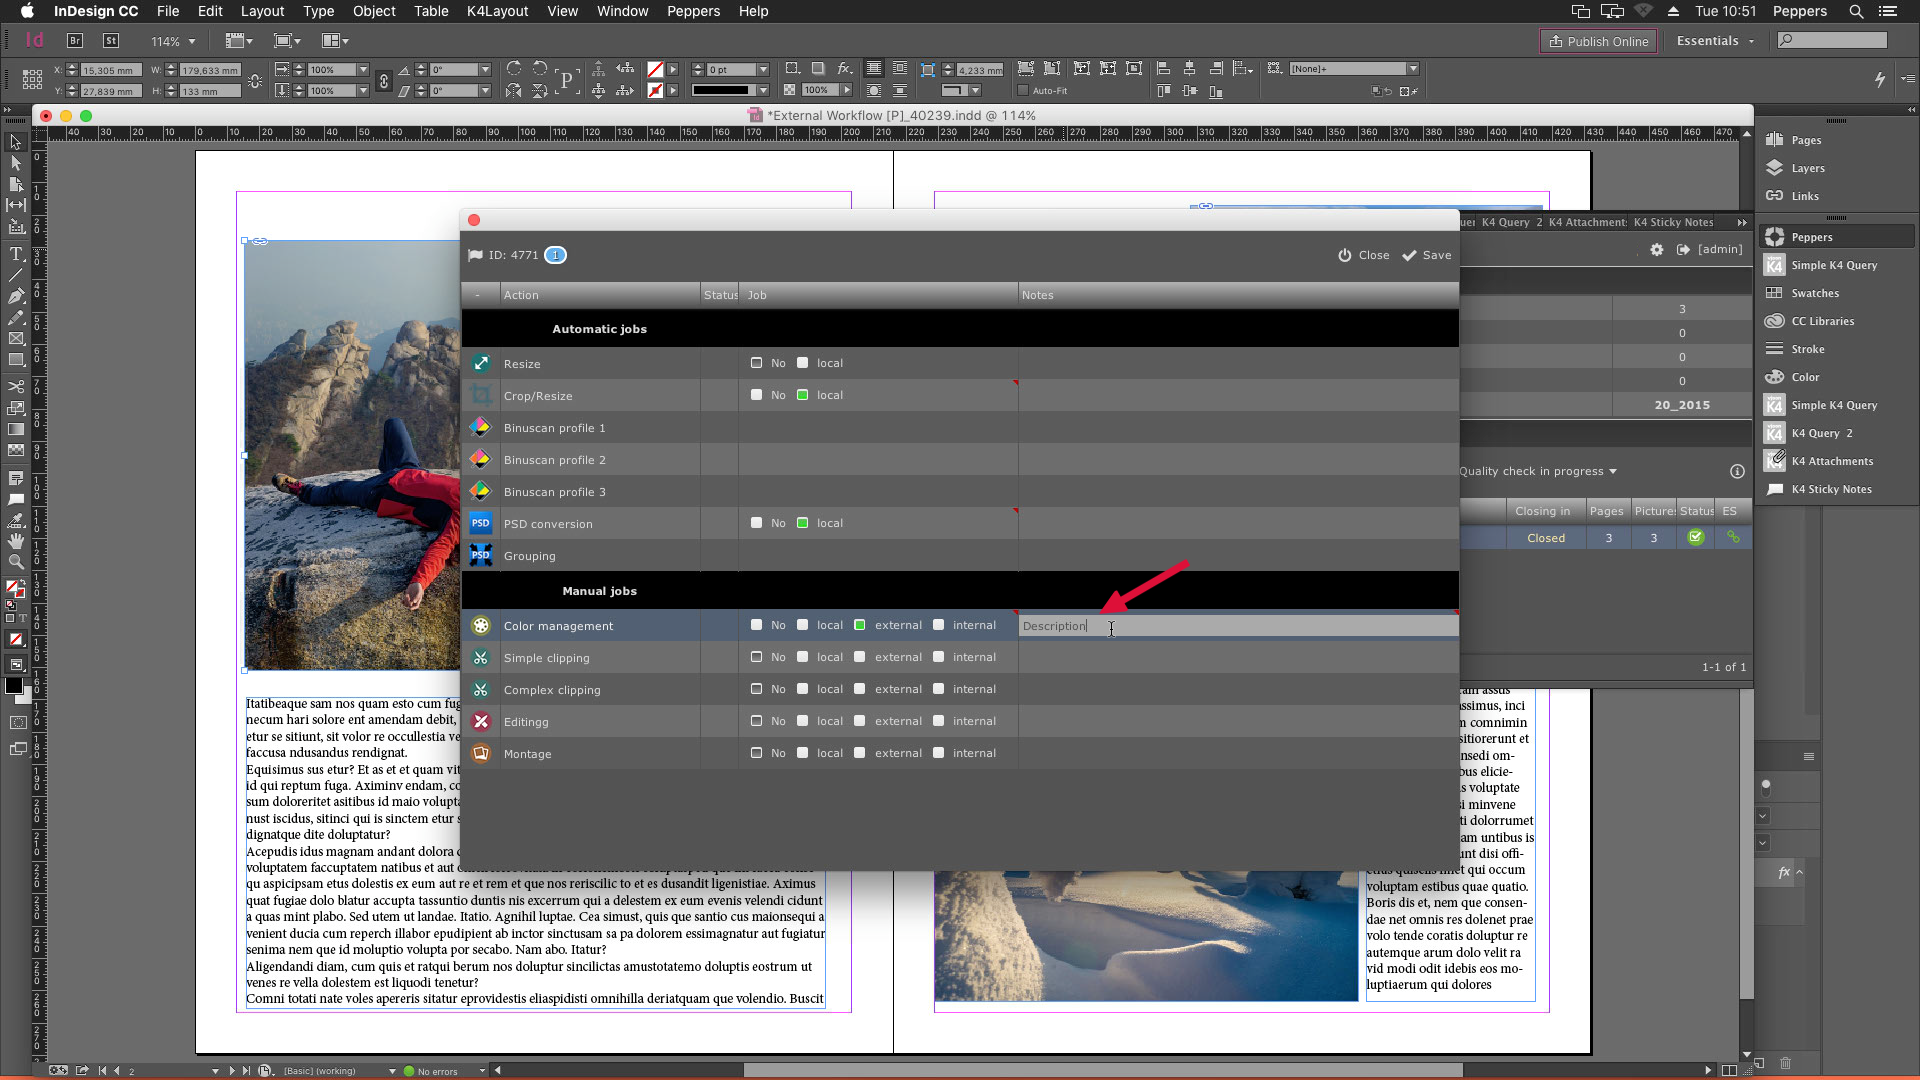Click the black fill color swatch in toolbox
Viewport: 1920px width, 1080px height.
coord(13,685)
